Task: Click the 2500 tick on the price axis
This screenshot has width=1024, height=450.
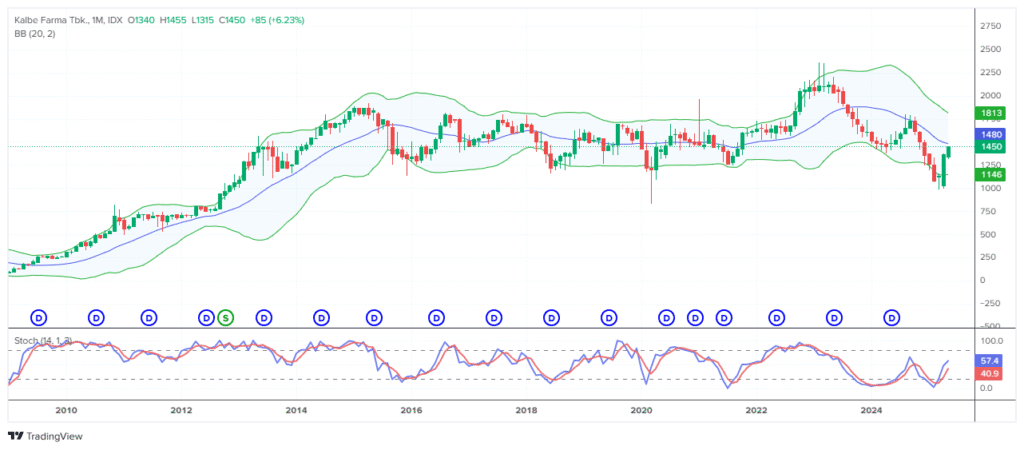Action: (x=991, y=49)
